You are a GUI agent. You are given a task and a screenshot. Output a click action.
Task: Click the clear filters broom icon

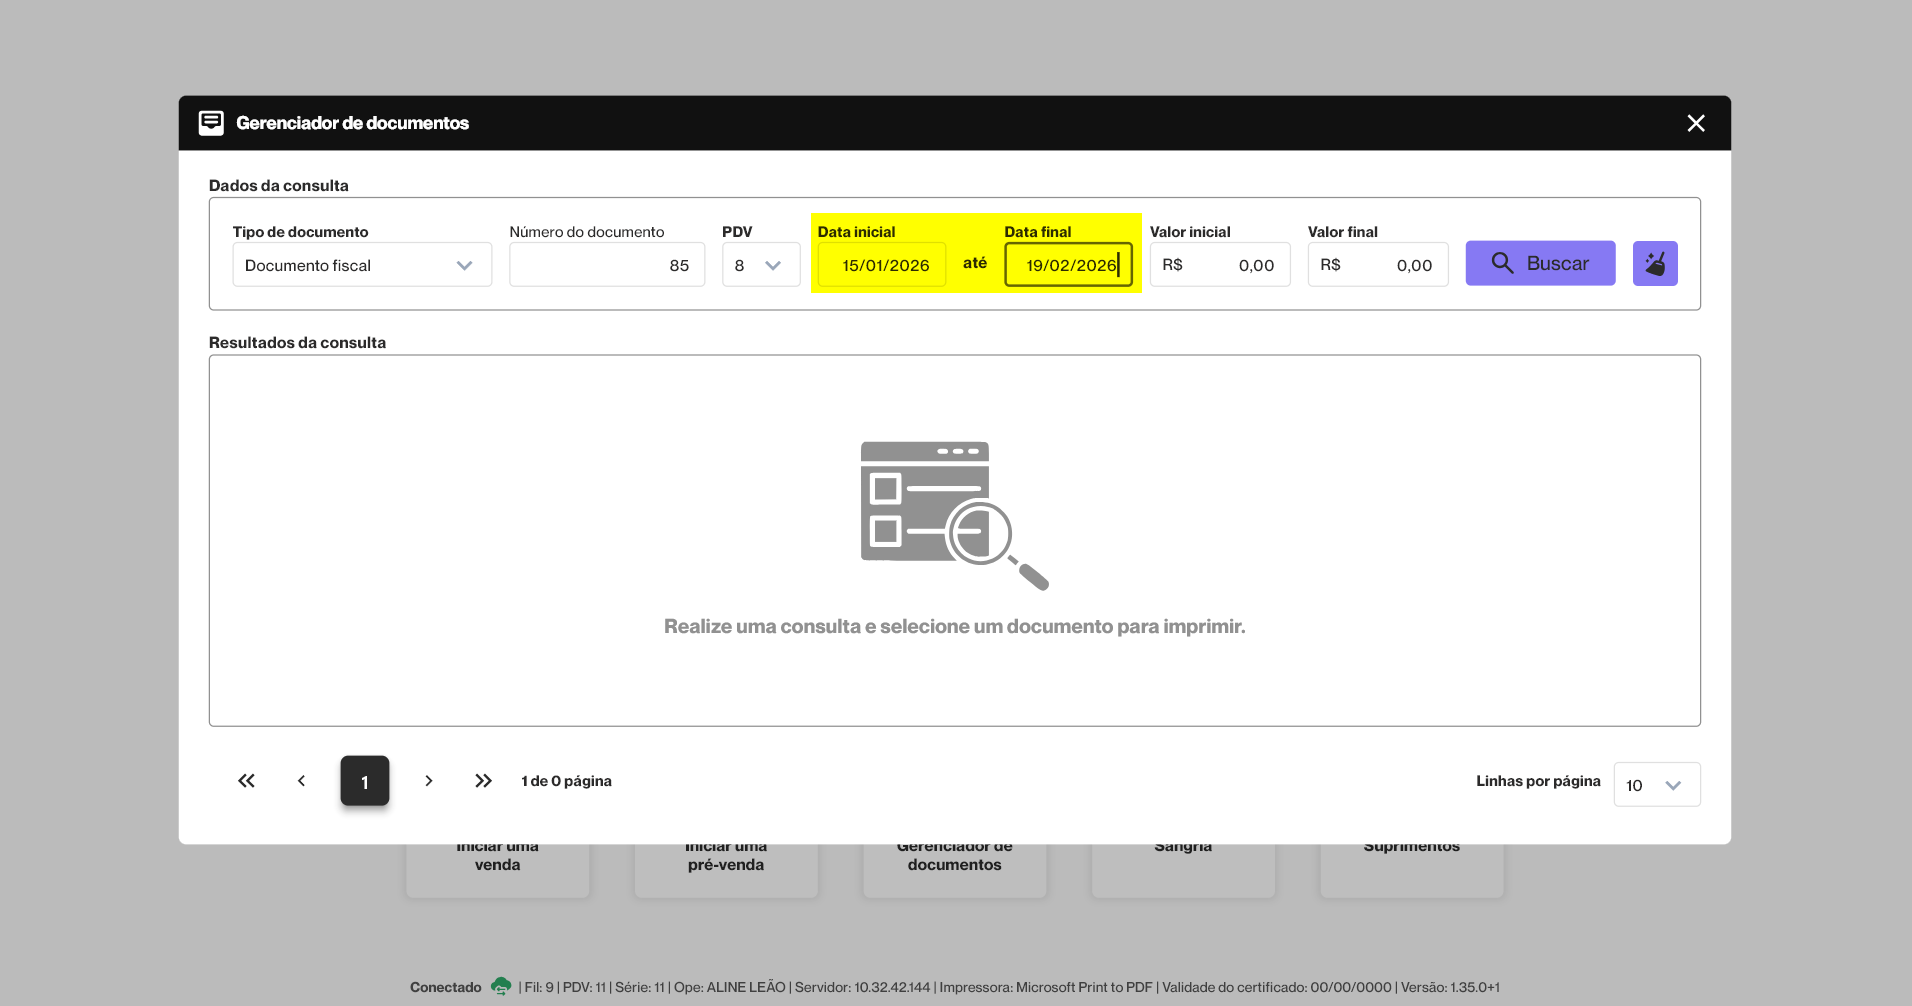(1654, 264)
